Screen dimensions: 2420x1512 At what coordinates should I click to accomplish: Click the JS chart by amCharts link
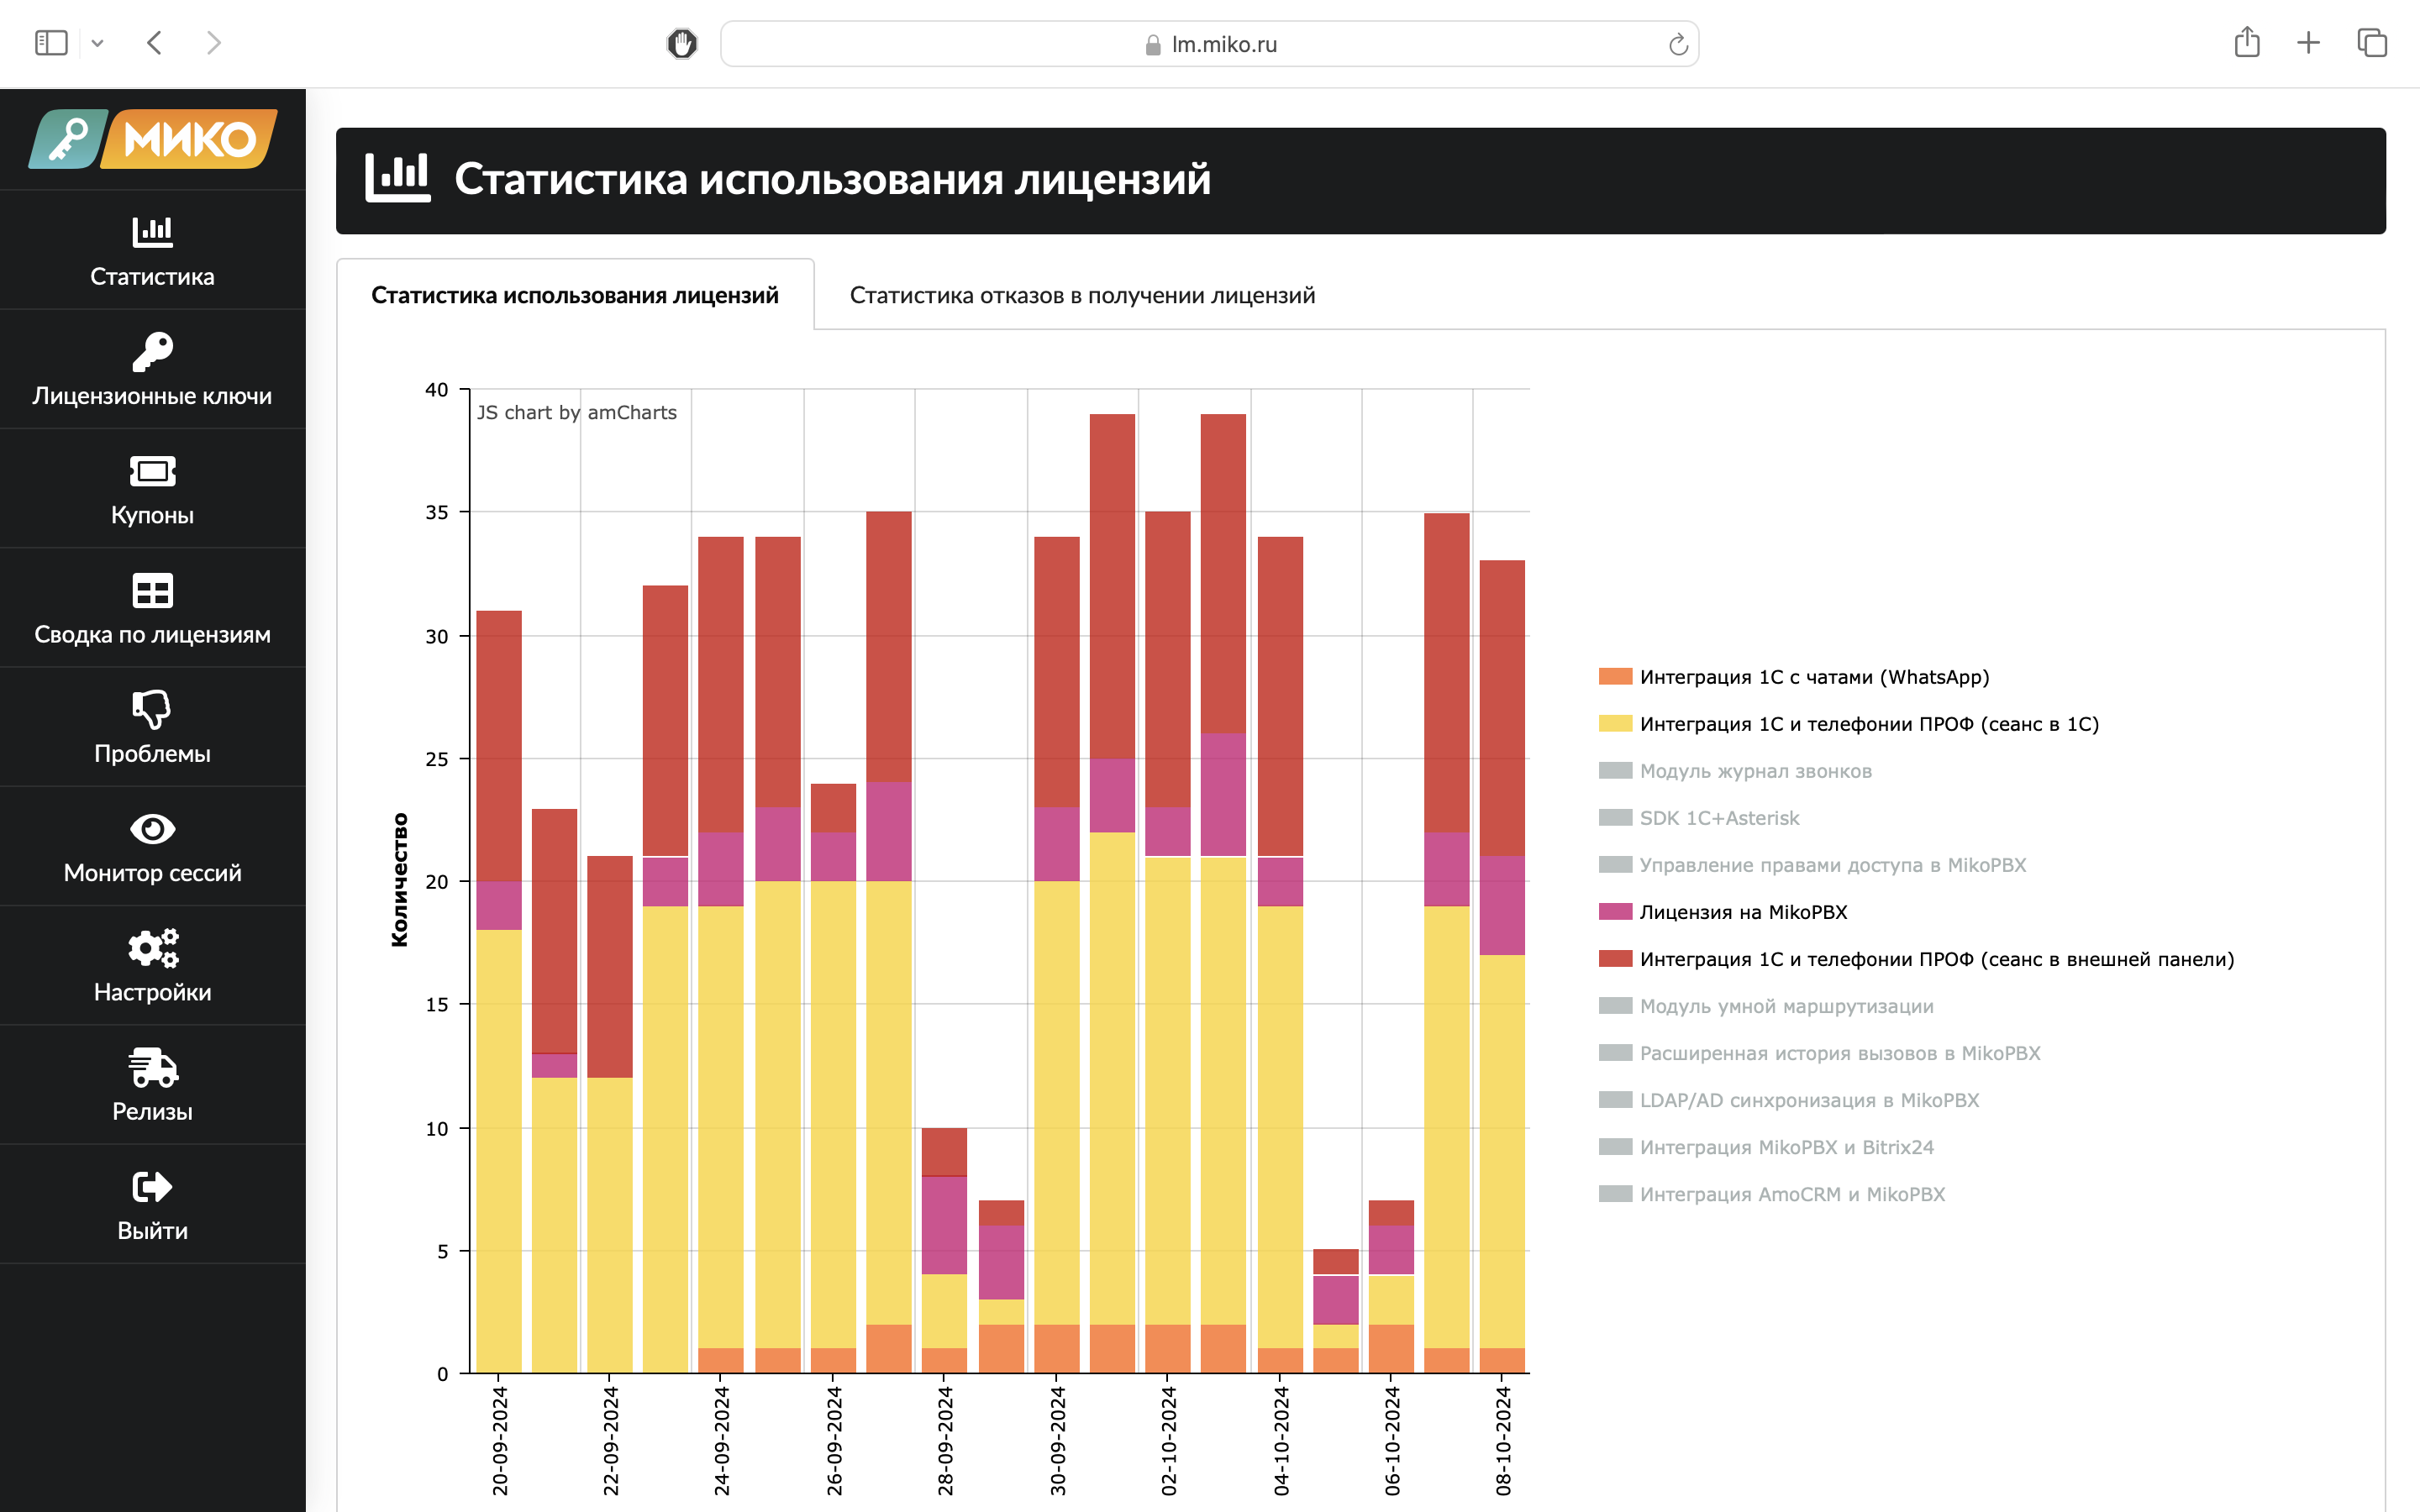[x=577, y=412]
